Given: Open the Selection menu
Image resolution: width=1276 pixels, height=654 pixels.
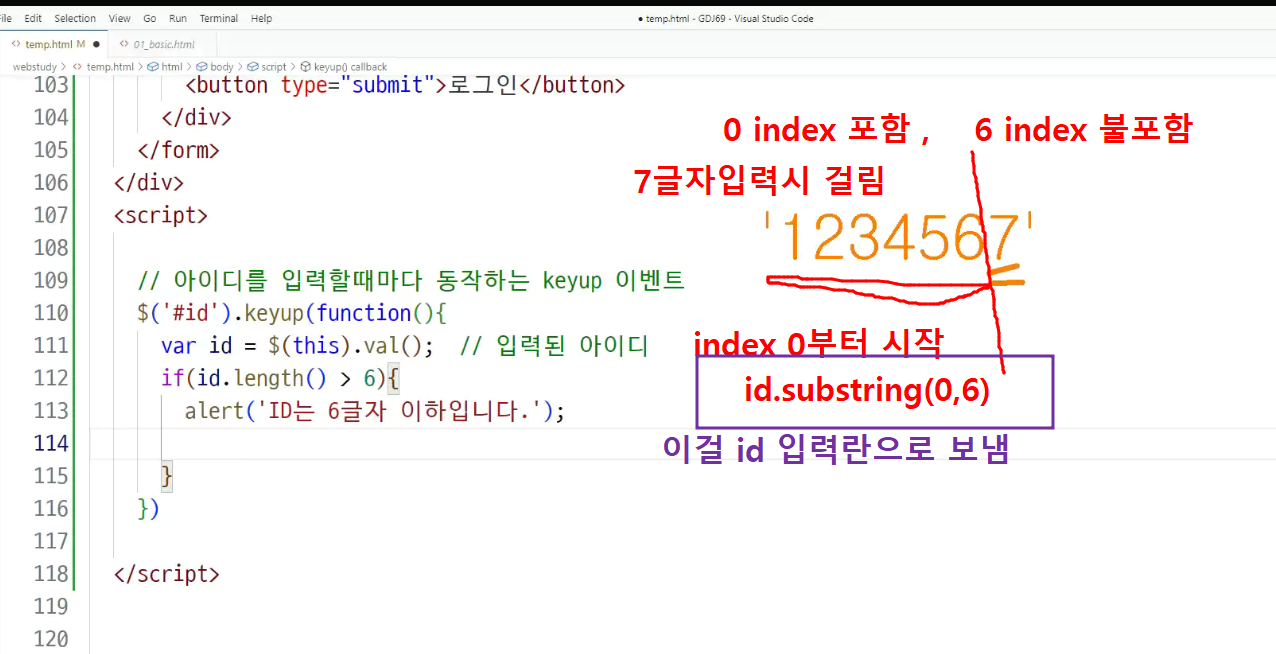Looking at the screenshot, I should (x=75, y=18).
